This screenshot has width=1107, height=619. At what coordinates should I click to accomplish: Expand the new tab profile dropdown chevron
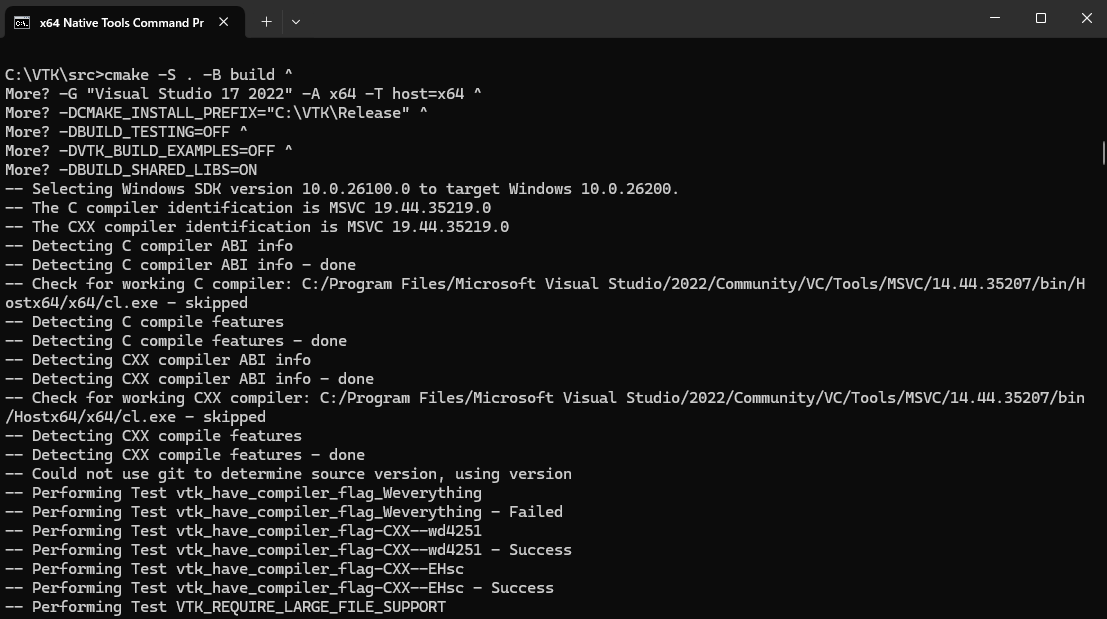296,22
